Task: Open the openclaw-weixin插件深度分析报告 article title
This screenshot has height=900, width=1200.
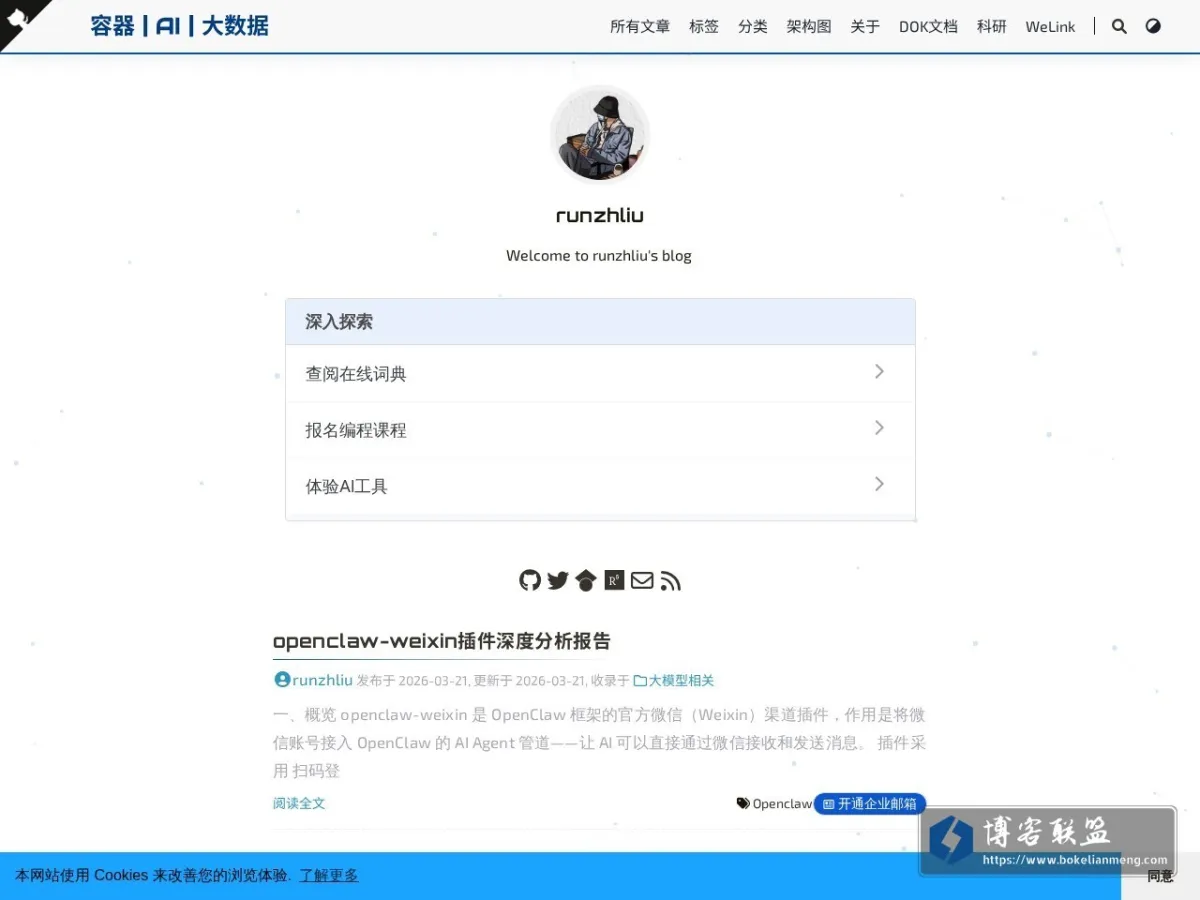Action: (442, 640)
